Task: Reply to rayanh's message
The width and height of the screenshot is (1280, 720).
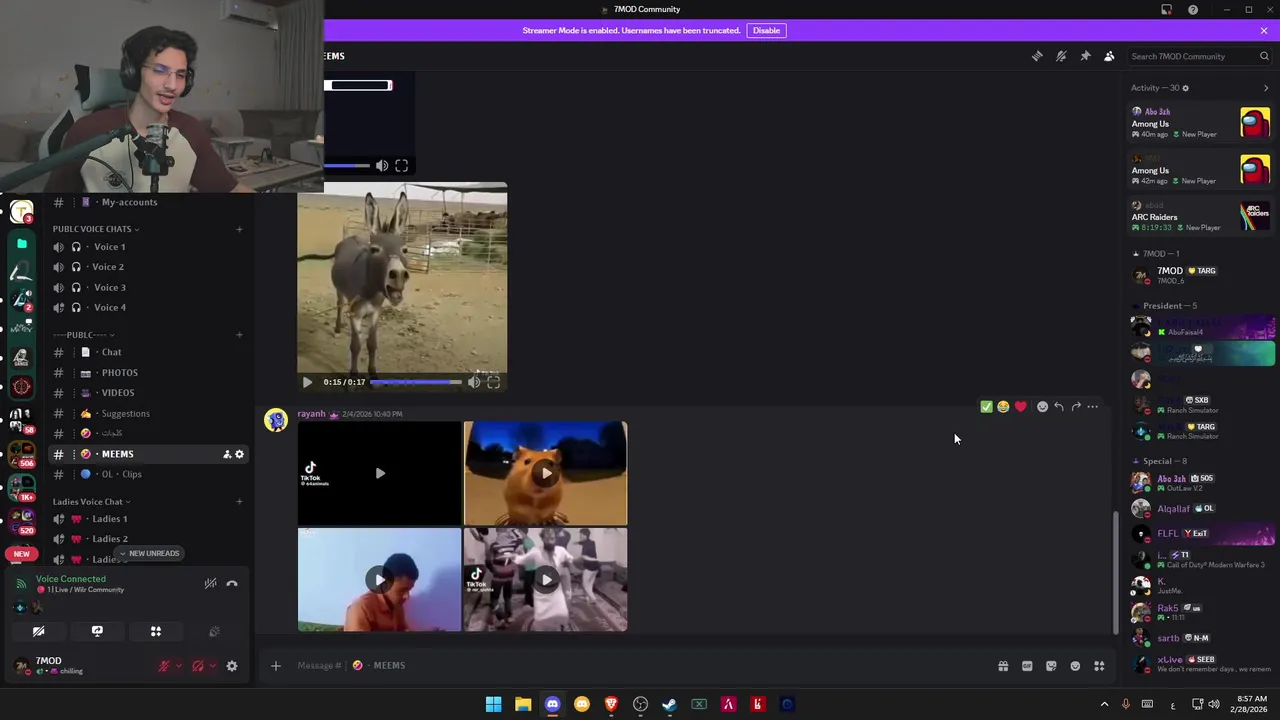Action: coord(1059,407)
